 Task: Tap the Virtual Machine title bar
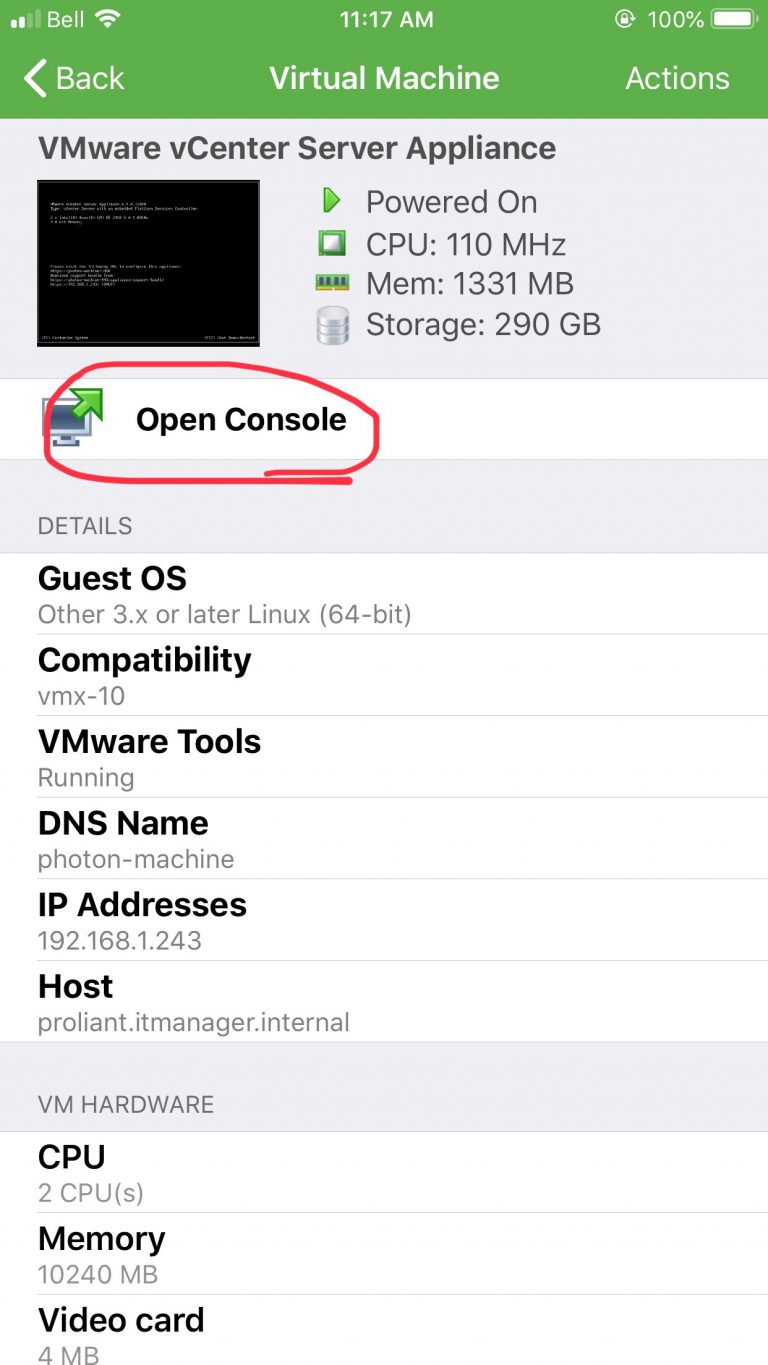384,78
